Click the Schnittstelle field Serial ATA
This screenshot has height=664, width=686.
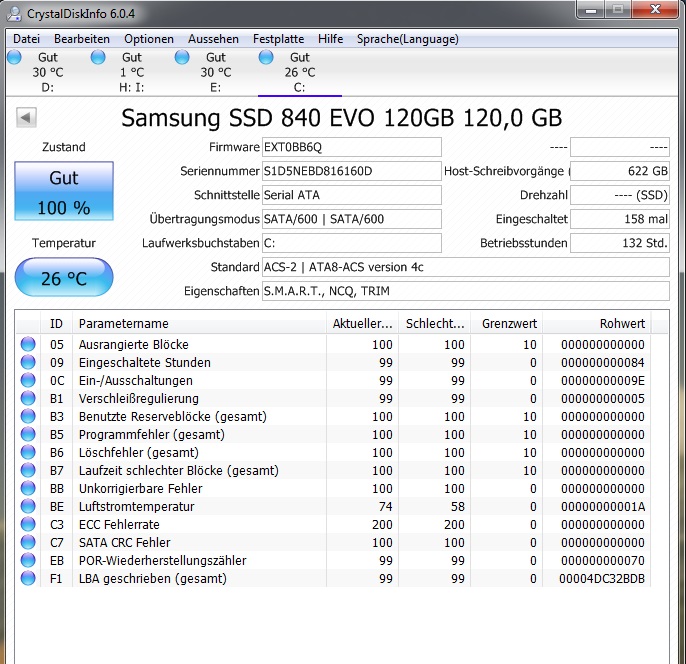click(x=352, y=195)
